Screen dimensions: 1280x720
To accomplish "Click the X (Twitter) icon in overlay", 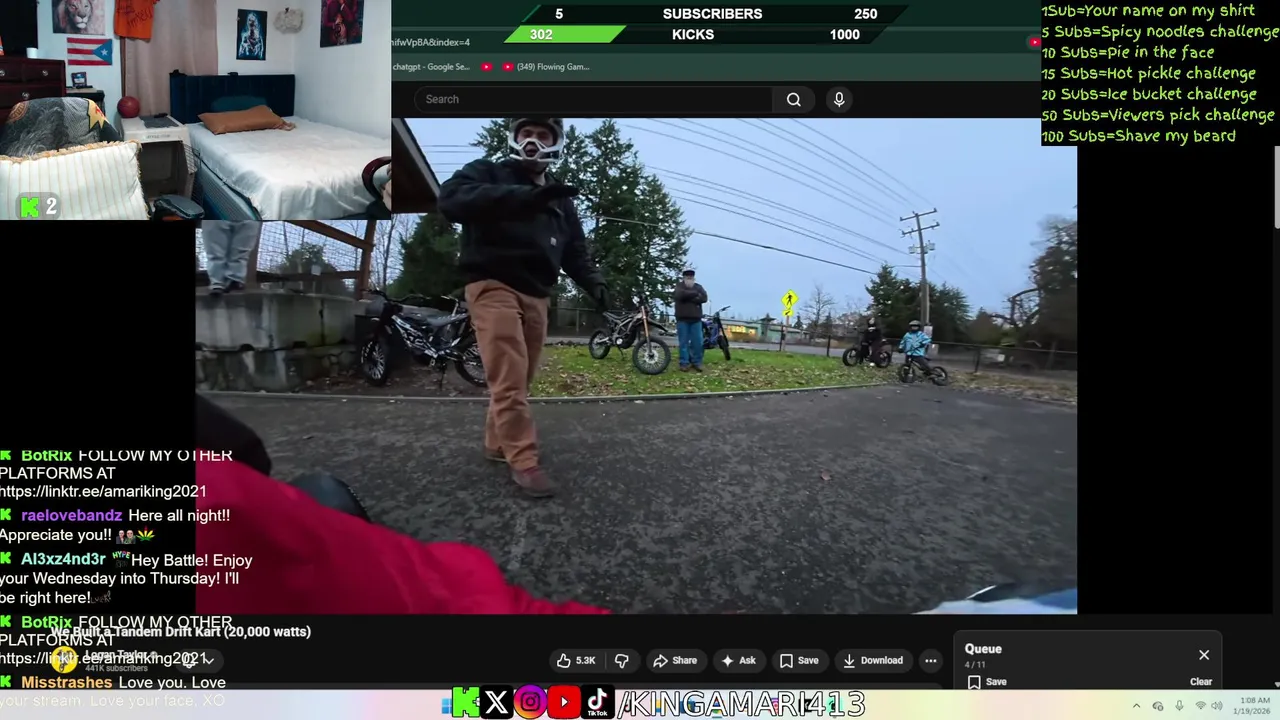I will point(496,703).
